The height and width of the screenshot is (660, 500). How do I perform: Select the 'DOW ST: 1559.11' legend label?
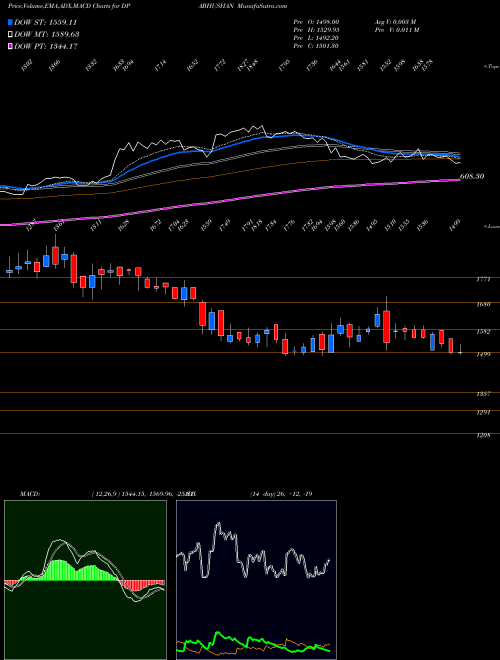click(x=45, y=22)
